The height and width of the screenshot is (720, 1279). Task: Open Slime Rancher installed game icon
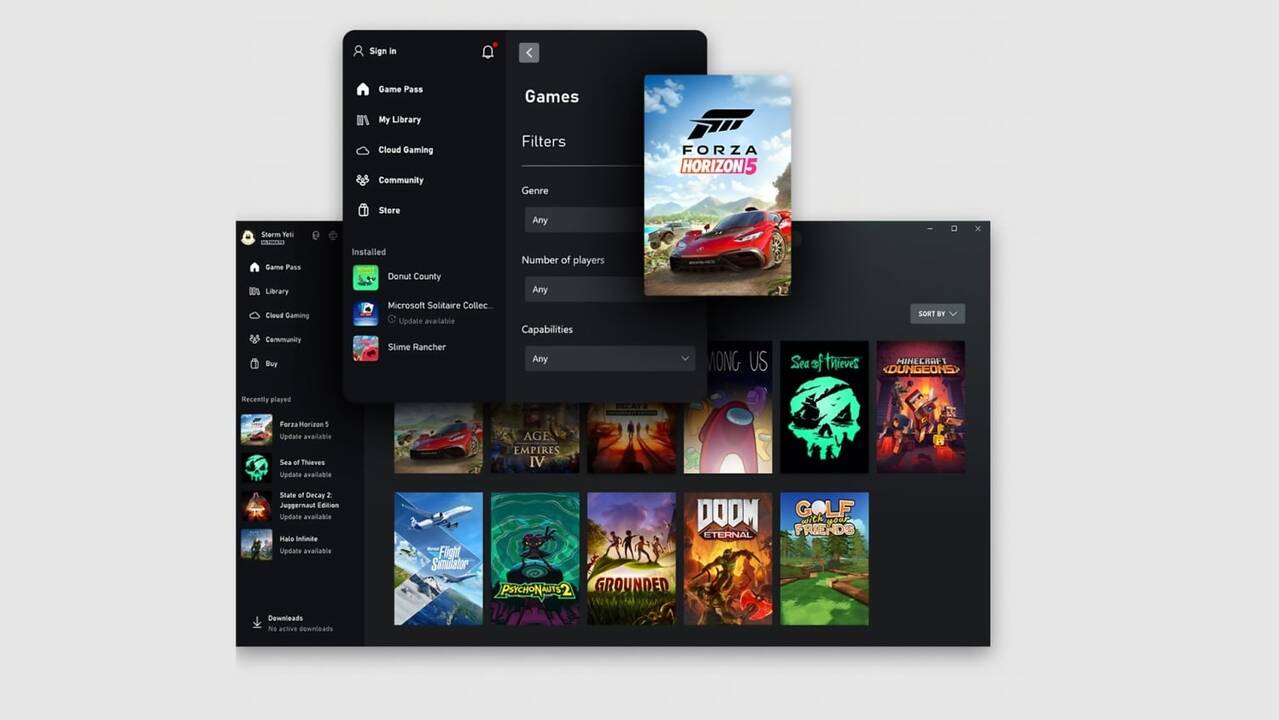pos(365,348)
